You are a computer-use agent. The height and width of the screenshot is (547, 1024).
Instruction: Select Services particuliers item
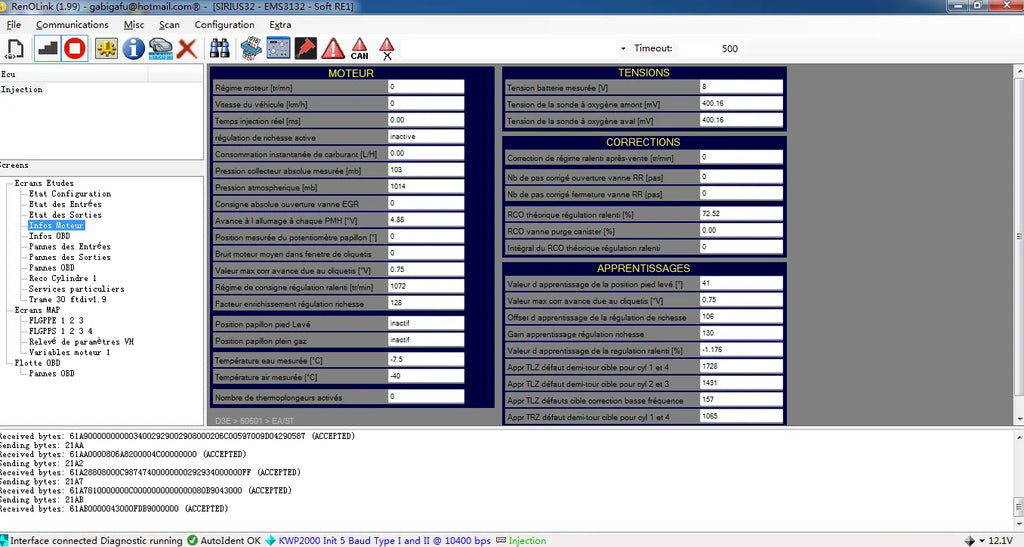pyautogui.click(x=76, y=289)
